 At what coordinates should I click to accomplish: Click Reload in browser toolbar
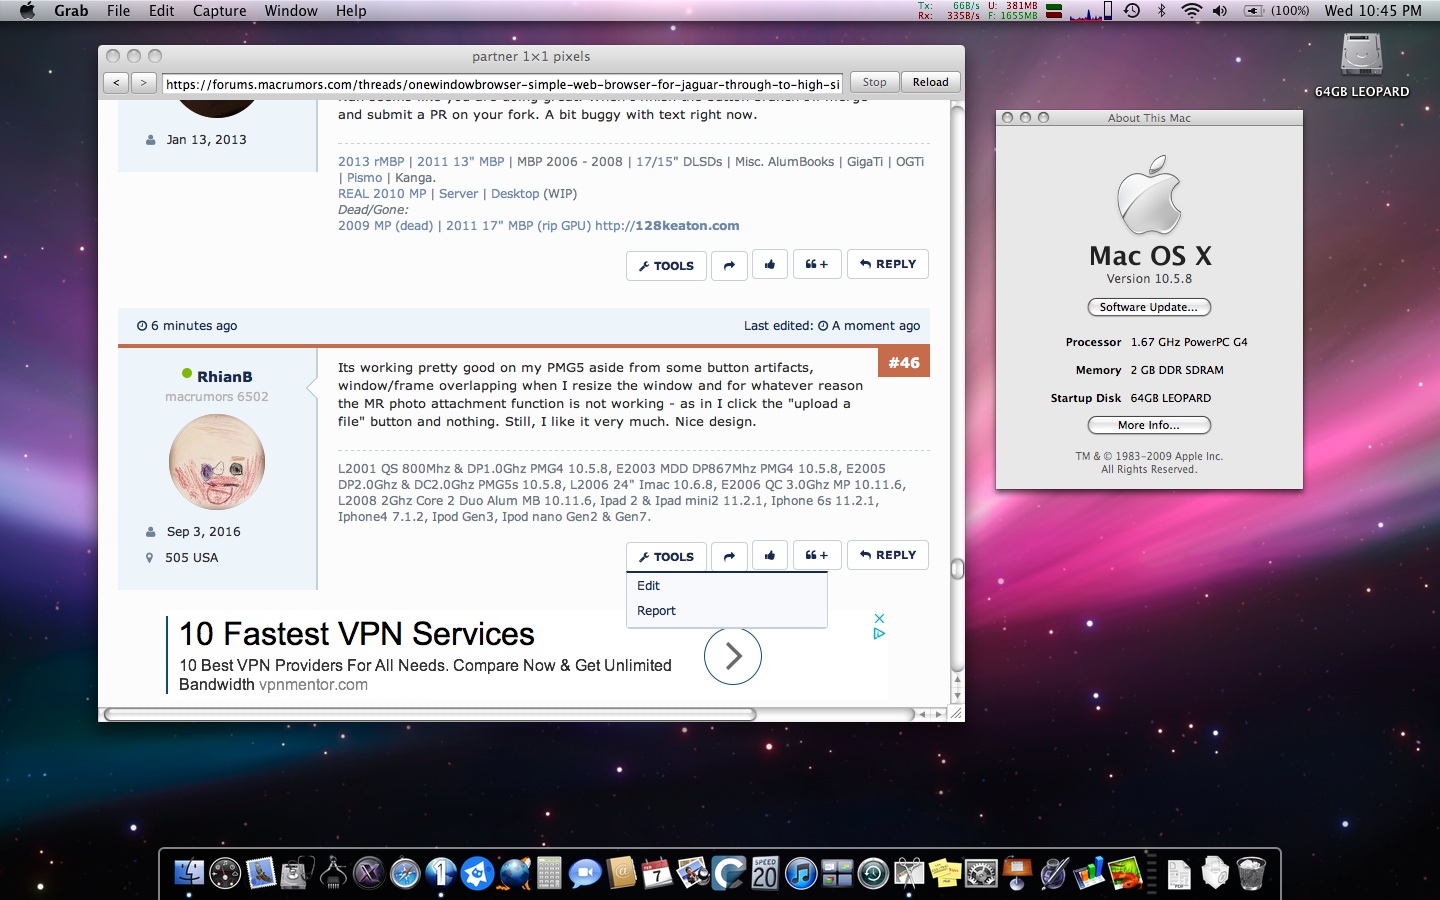930,82
